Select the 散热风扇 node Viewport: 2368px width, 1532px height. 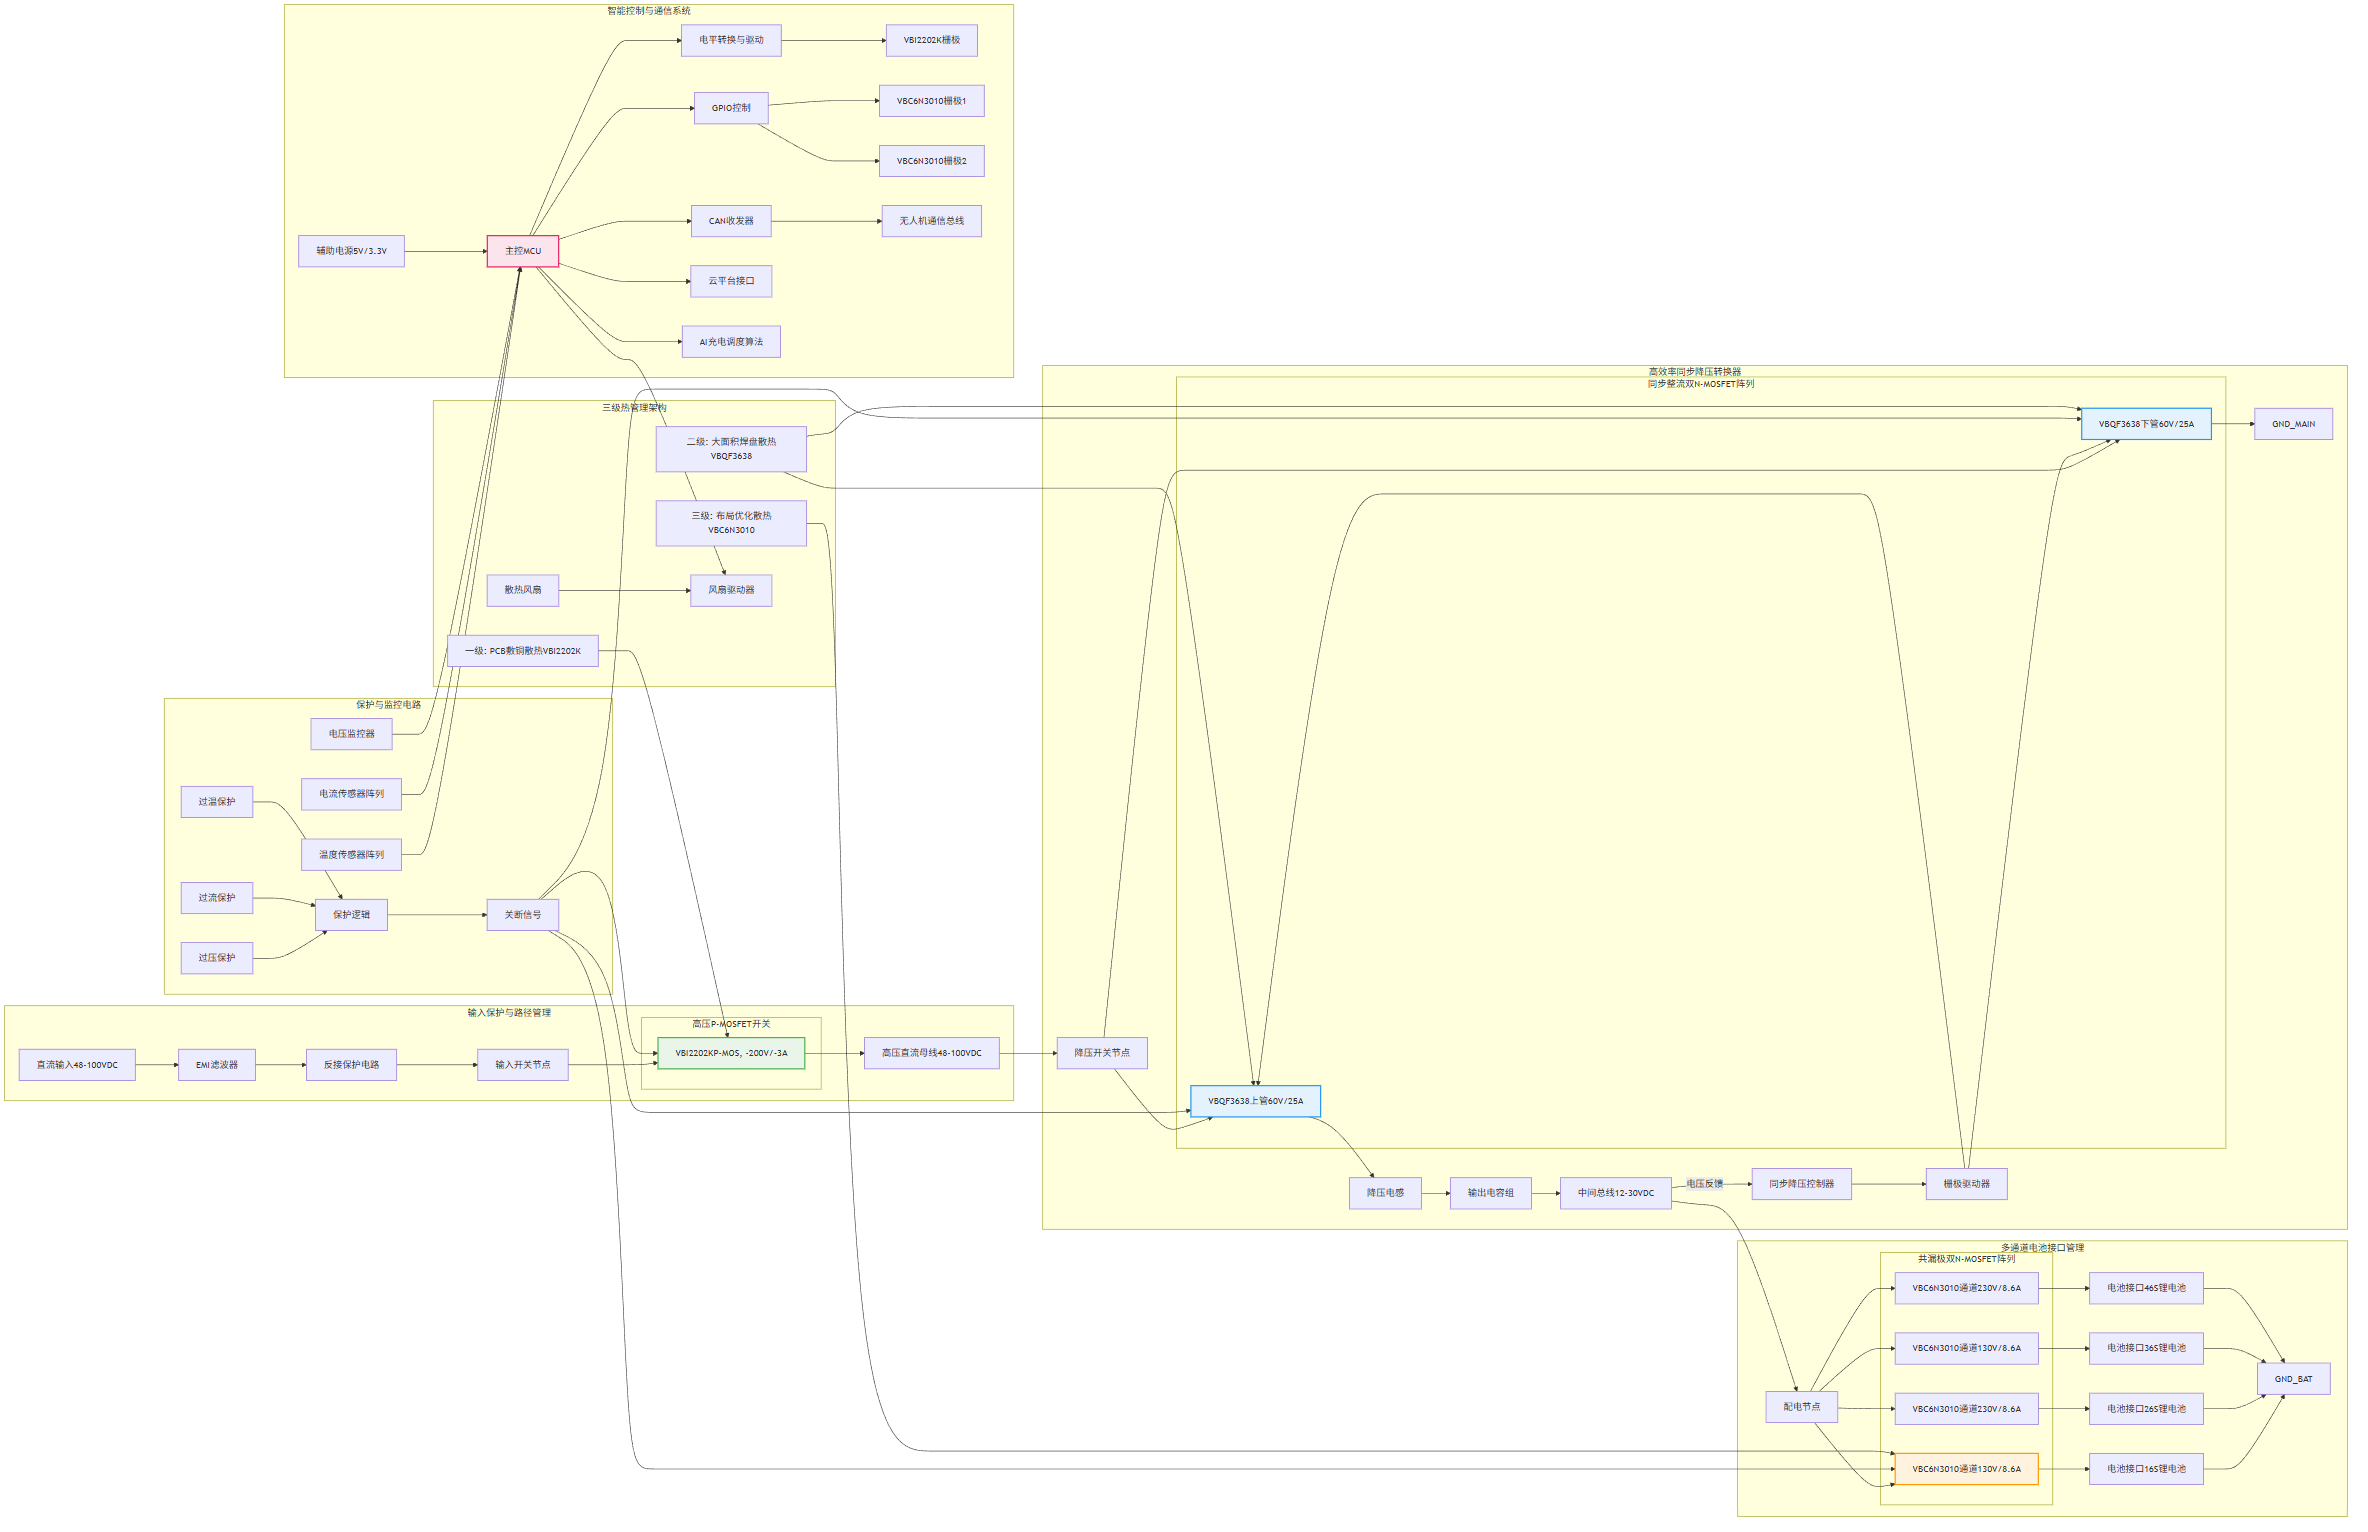[522, 590]
